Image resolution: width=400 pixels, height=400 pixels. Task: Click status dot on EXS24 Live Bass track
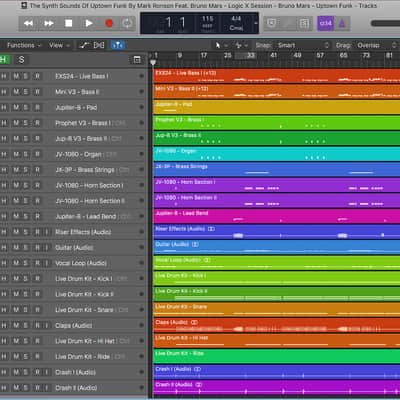141,76
